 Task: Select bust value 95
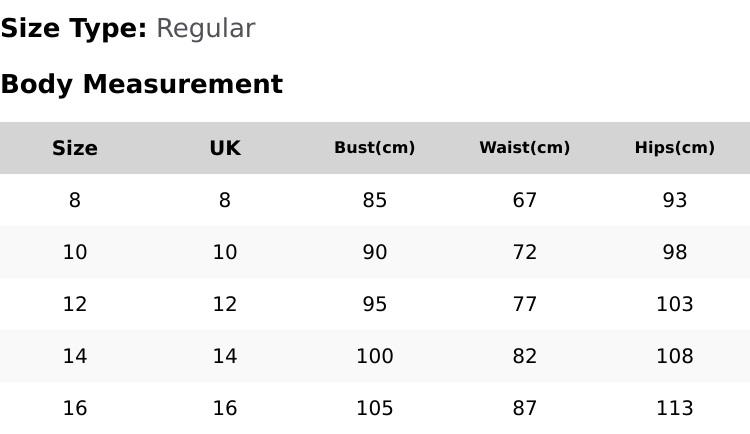(375, 304)
